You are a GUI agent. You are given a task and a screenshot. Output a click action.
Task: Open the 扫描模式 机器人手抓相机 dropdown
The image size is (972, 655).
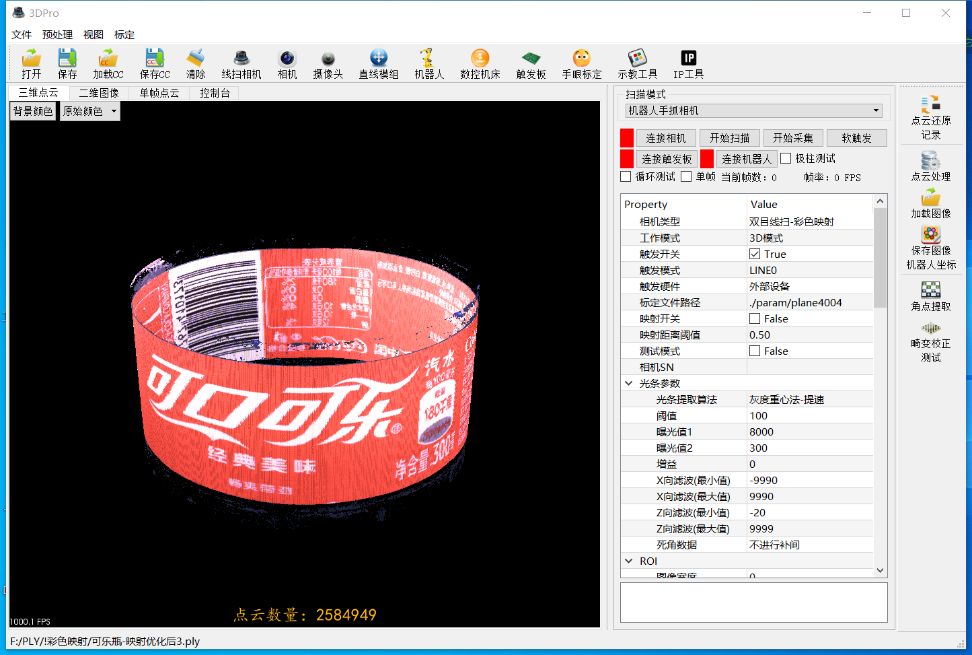(x=753, y=110)
